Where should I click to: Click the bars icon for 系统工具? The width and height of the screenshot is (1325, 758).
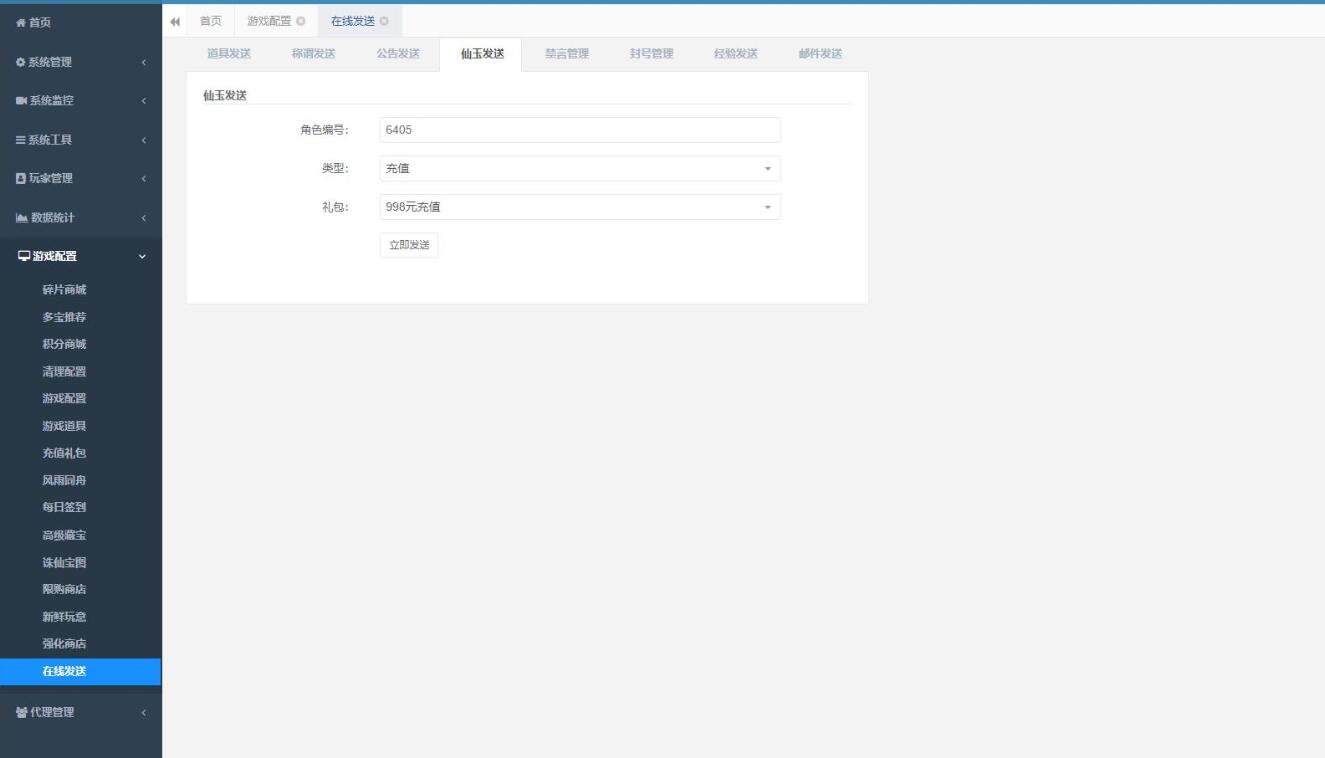tap(21, 140)
